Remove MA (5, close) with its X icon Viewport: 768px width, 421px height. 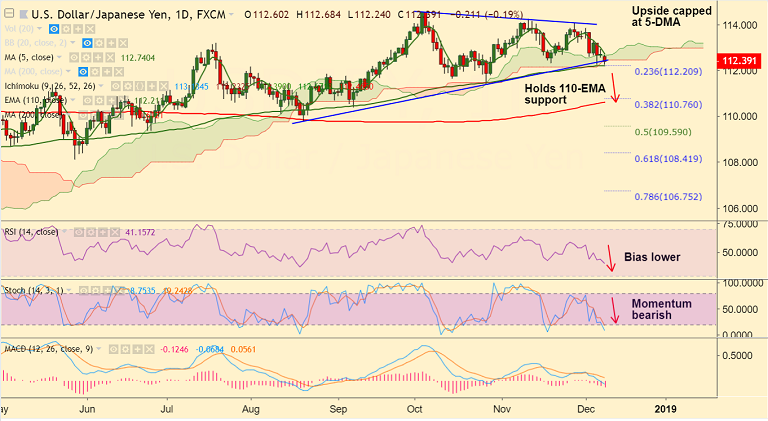(x=110, y=57)
